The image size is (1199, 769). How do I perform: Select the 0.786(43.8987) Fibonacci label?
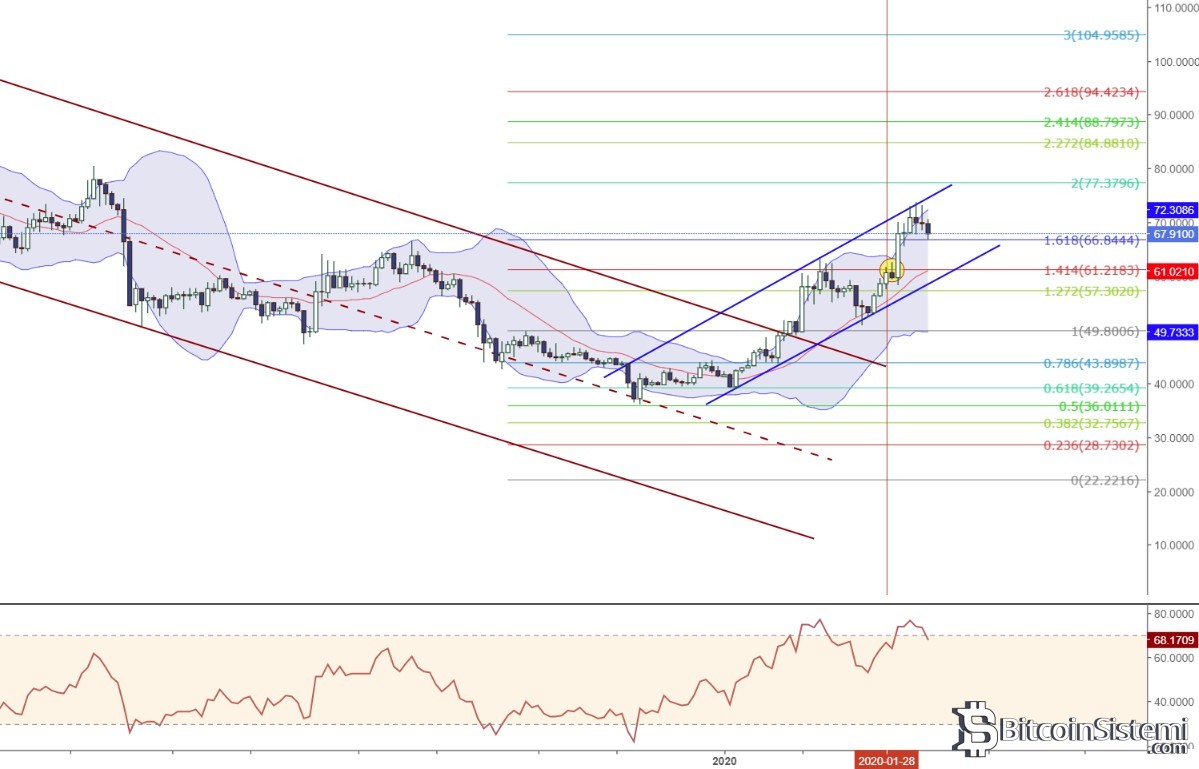click(x=1092, y=363)
